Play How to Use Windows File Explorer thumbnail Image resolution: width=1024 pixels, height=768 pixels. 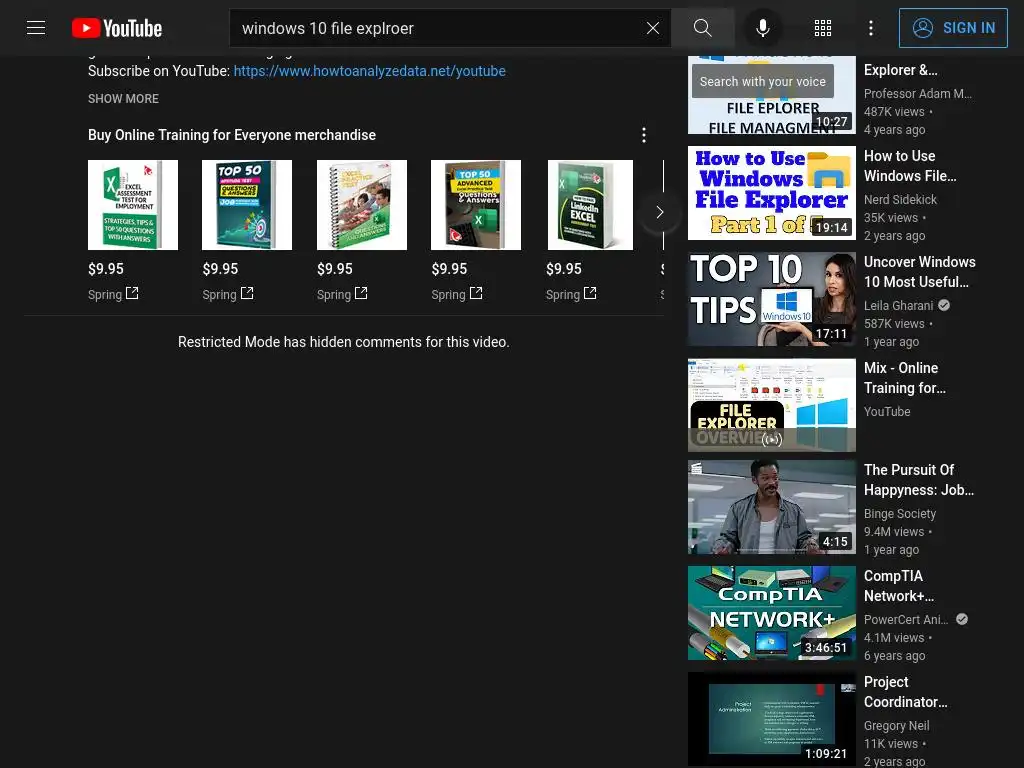point(772,193)
